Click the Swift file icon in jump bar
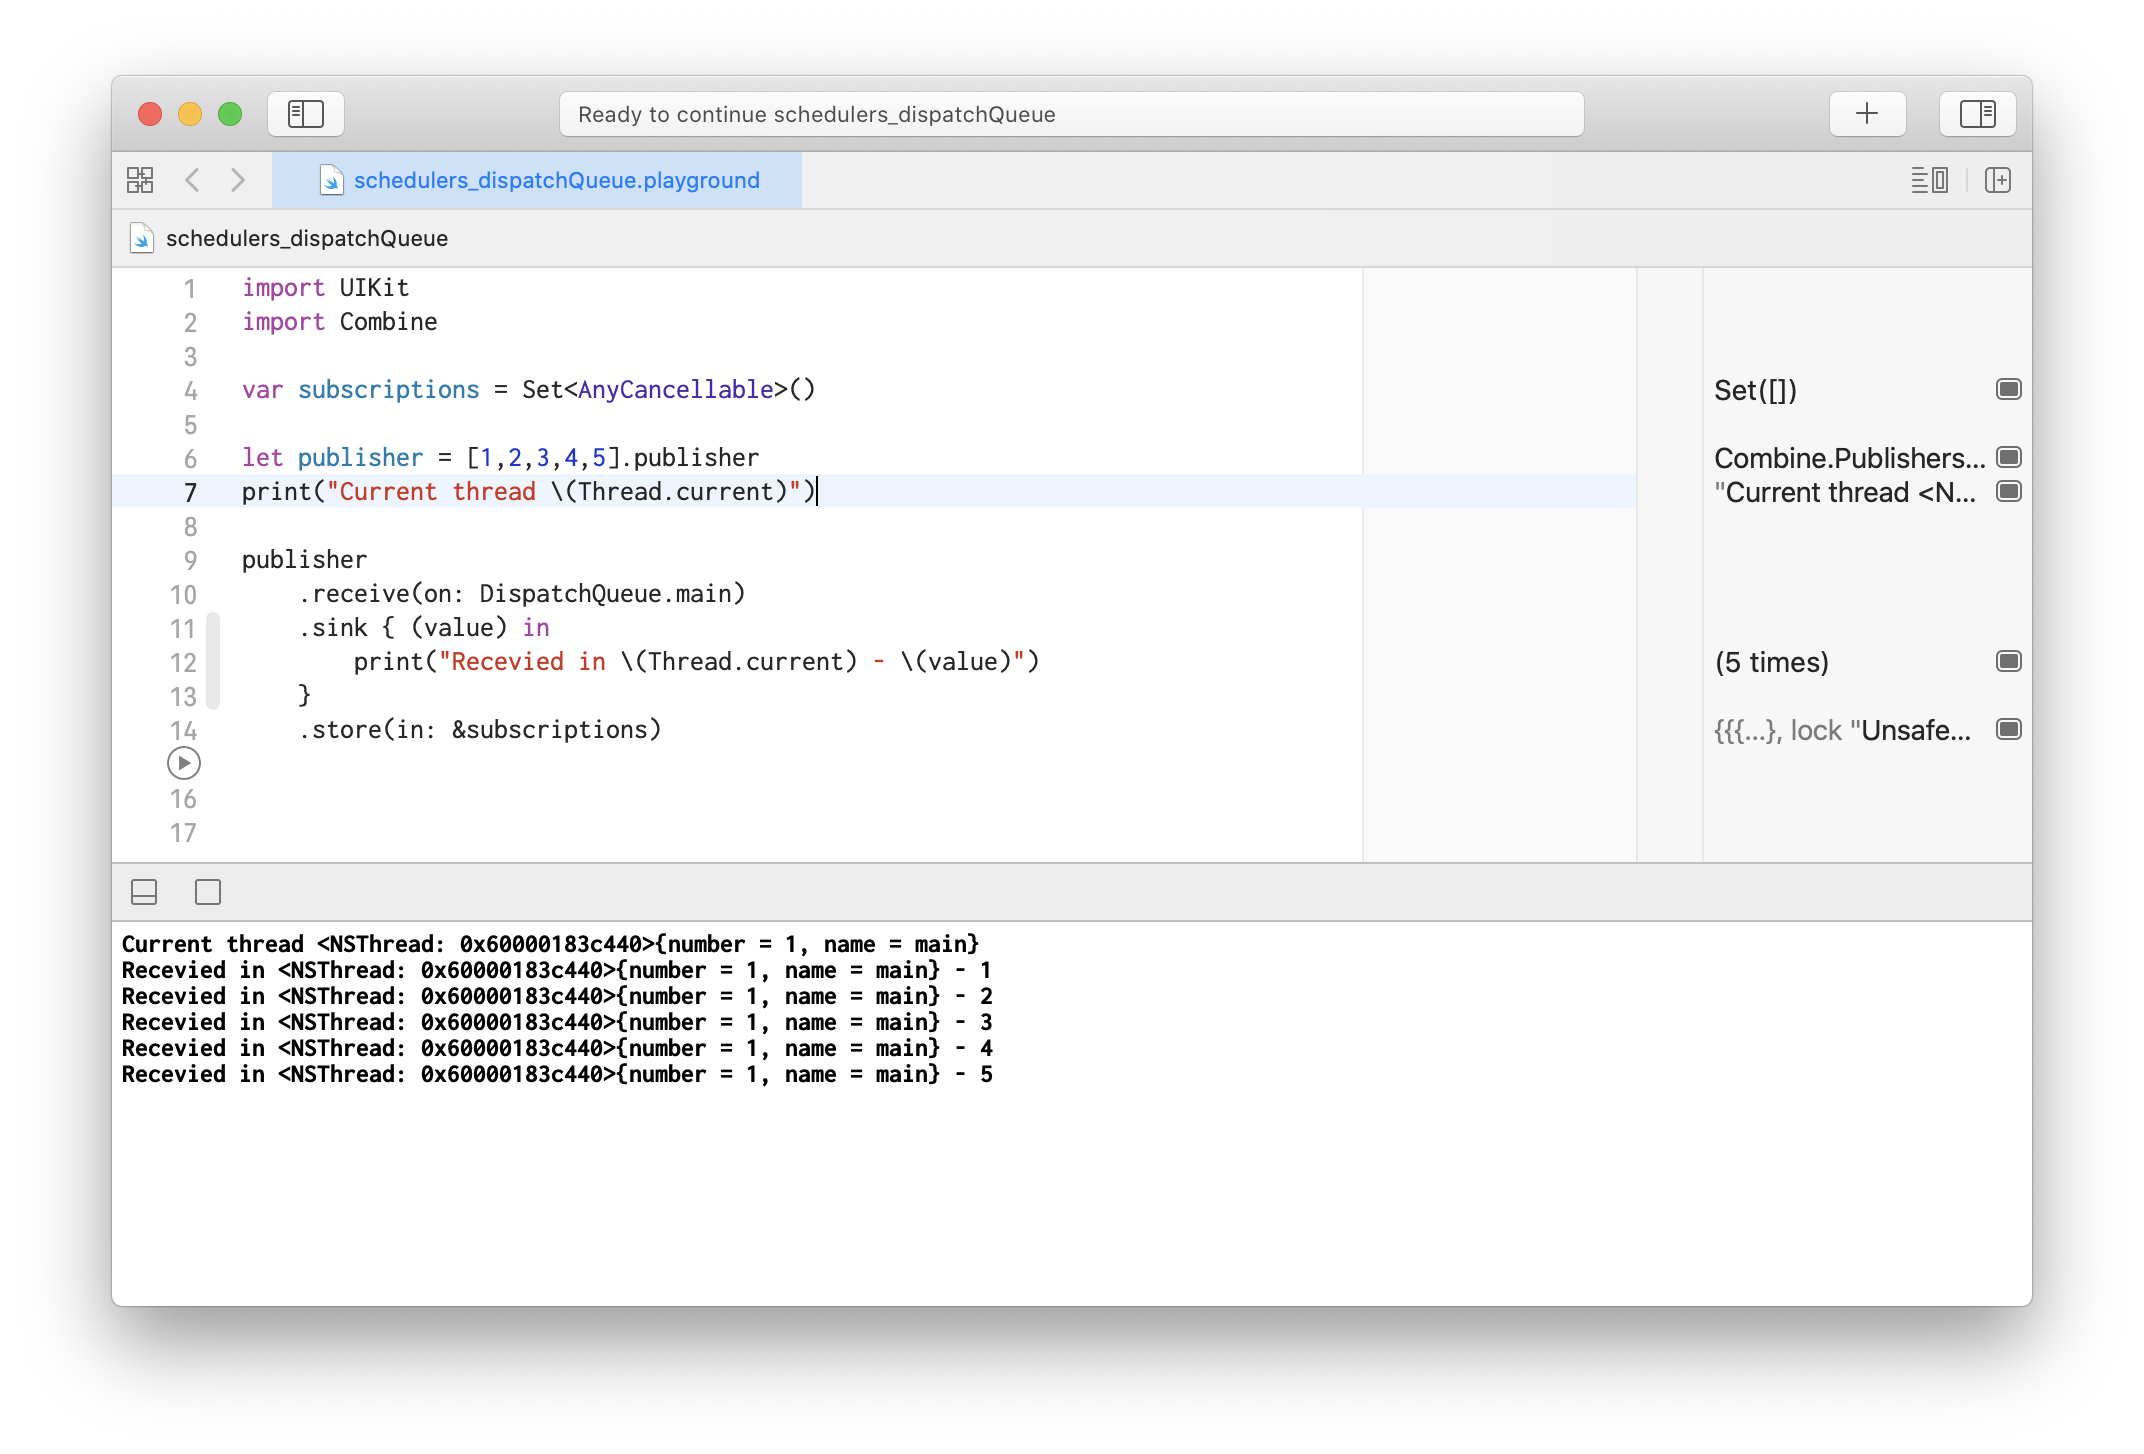 (142, 238)
